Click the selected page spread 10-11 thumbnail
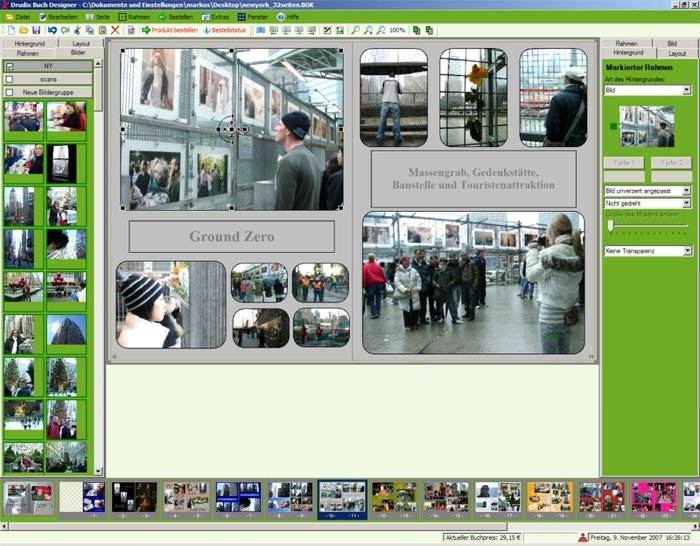This screenshot has height=546, width=700. (x=342, y=499)
